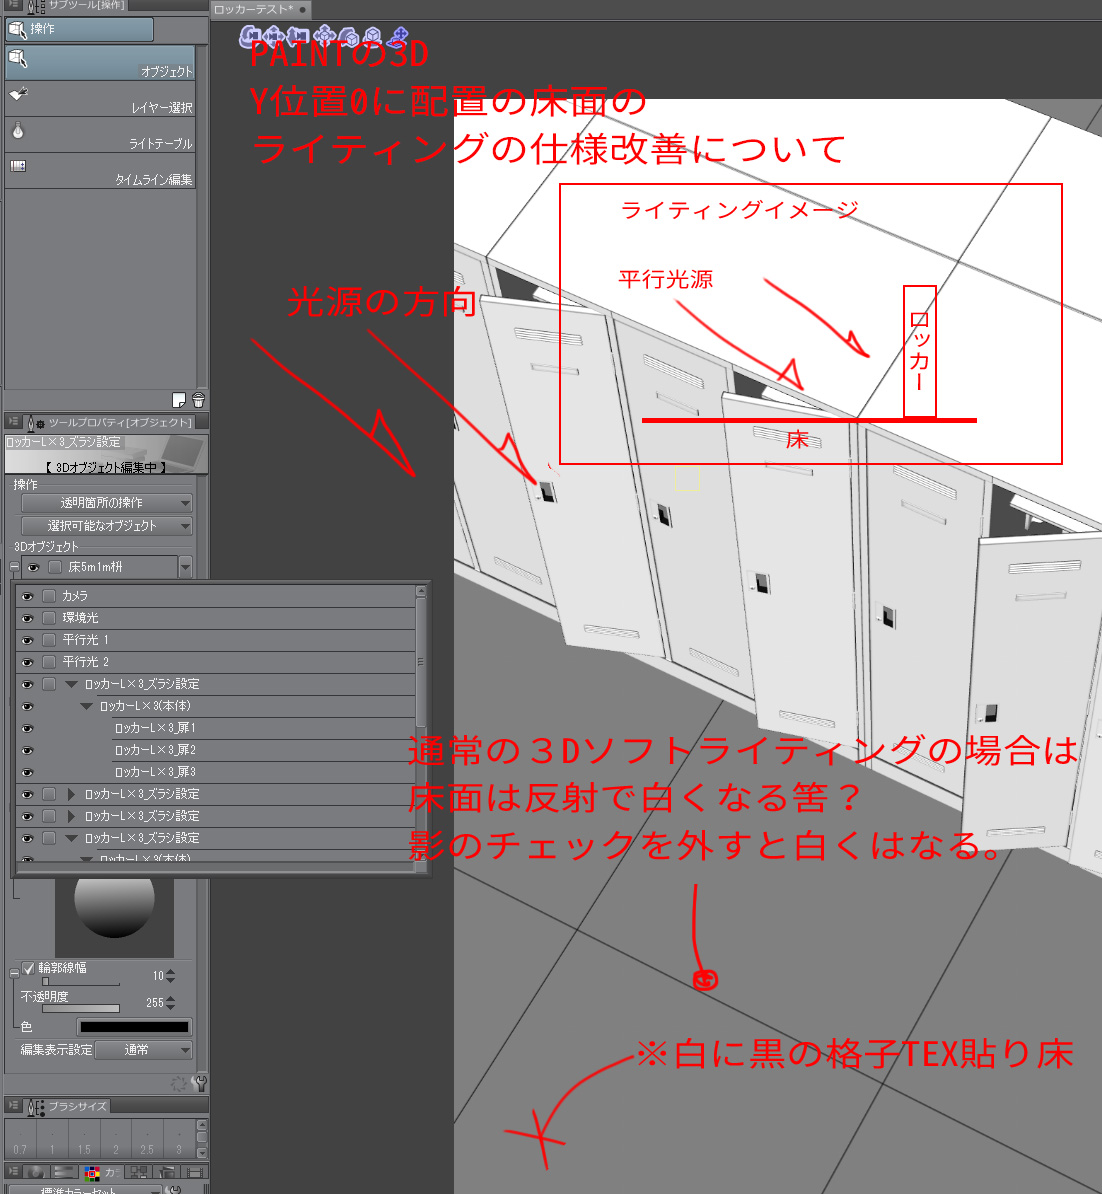Select ロッカーL×3_扉3 in the object list
This screenshot has height=1194, width=1102.
(x=155, y=772)
